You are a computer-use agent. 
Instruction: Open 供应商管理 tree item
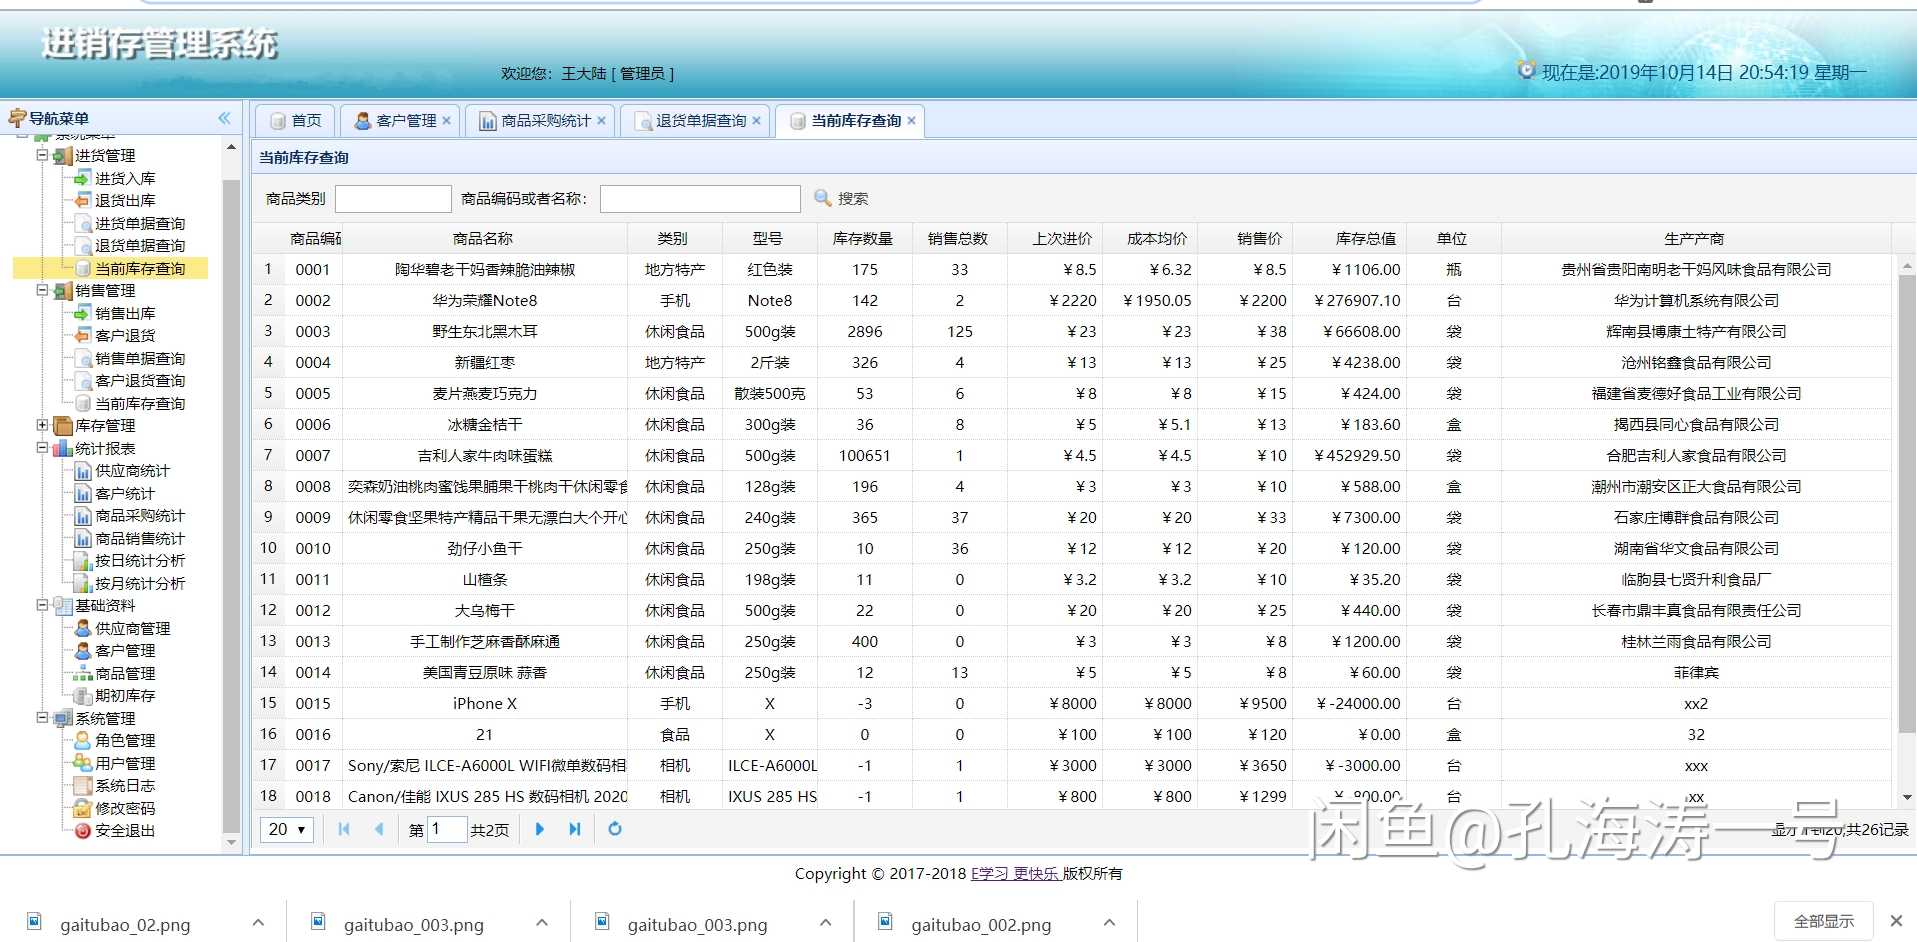[x=132, y=628]
